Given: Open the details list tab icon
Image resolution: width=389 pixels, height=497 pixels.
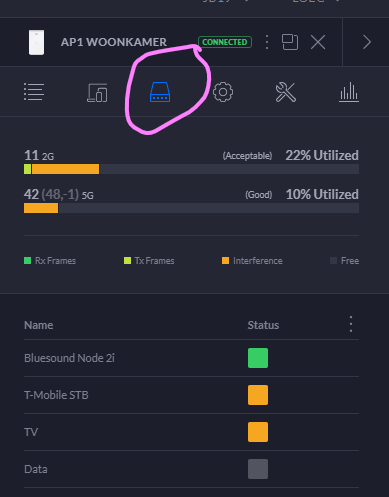Looking at the screenshot, I should [x=34, y=92].
